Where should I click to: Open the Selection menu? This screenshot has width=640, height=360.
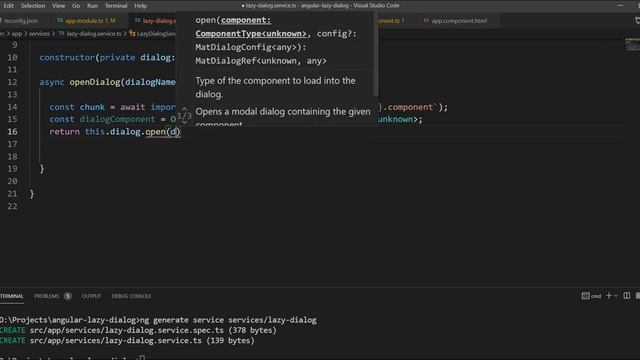tap(33, 6)
